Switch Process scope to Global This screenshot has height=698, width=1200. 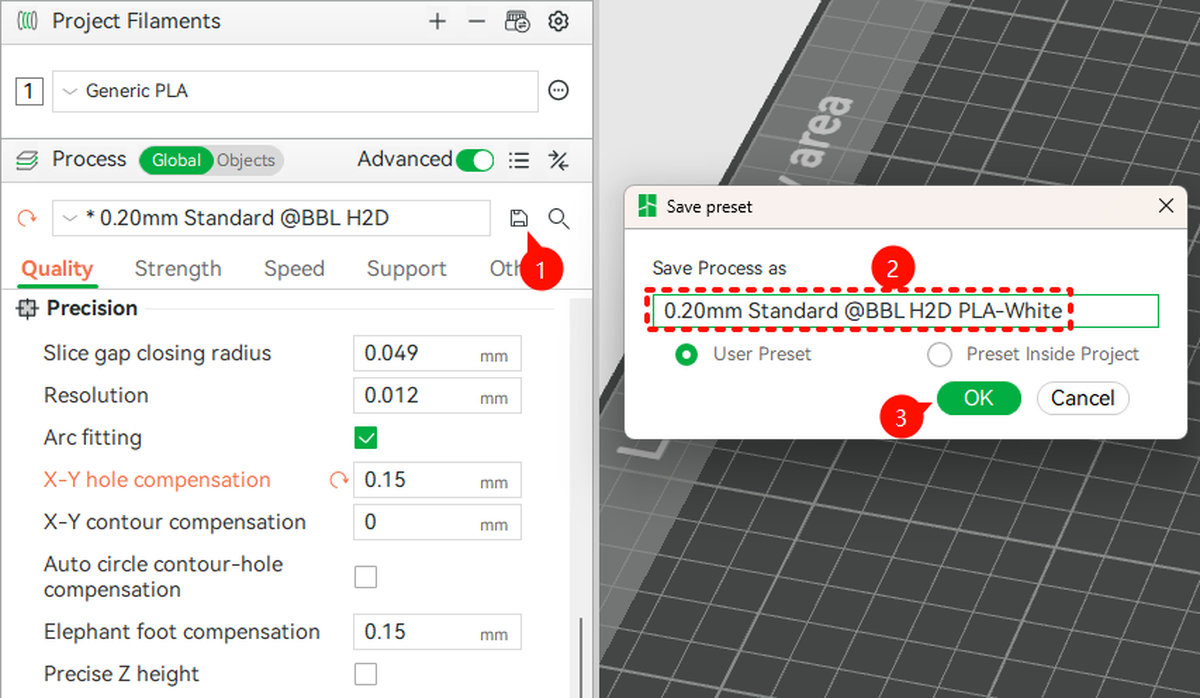click(176, 160)
